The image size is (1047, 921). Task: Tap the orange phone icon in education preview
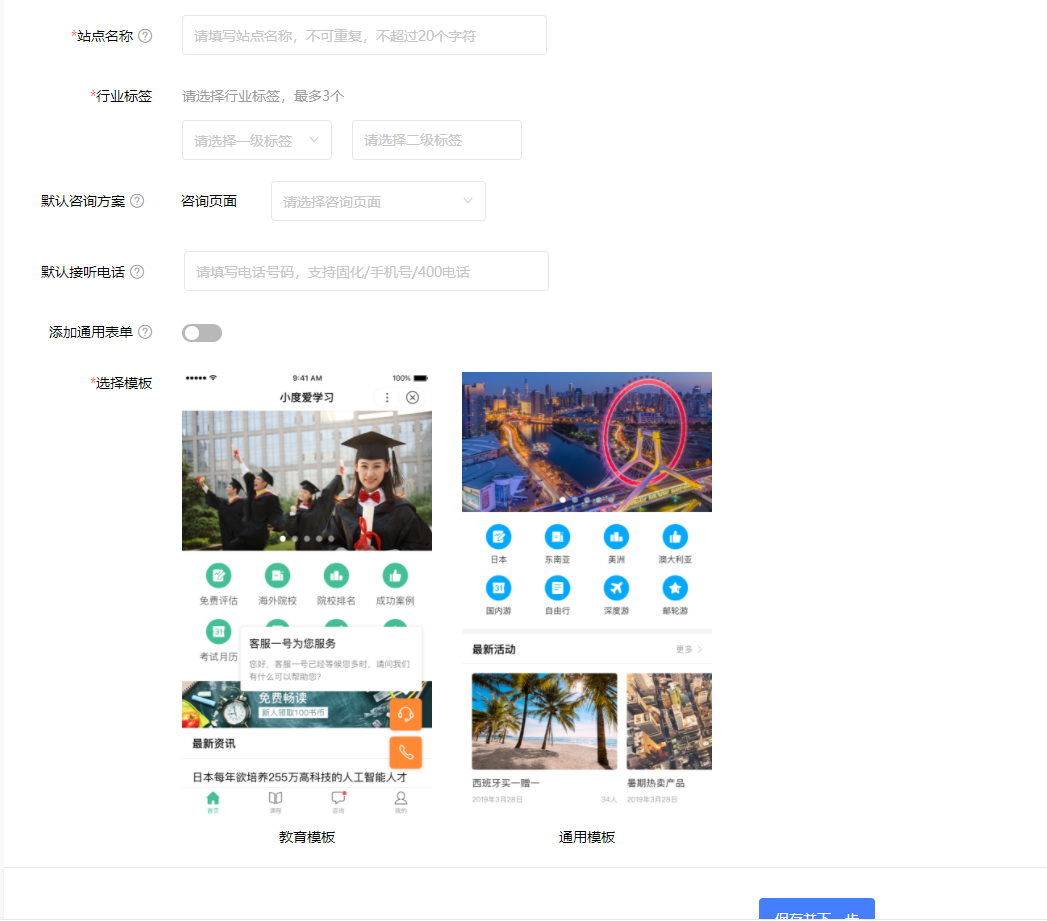coord(406,751)
